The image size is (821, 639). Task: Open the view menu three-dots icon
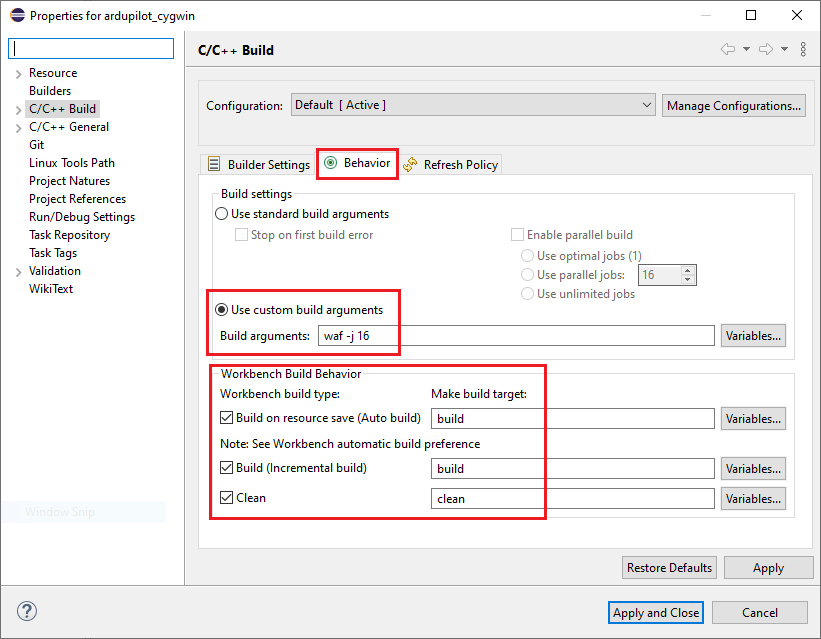pyautogui.click(x=804, y=50)
